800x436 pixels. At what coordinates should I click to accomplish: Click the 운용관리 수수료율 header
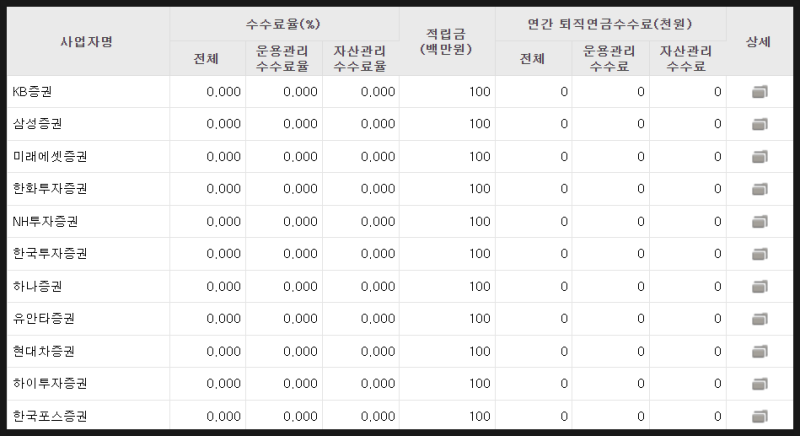coord(282,59)
